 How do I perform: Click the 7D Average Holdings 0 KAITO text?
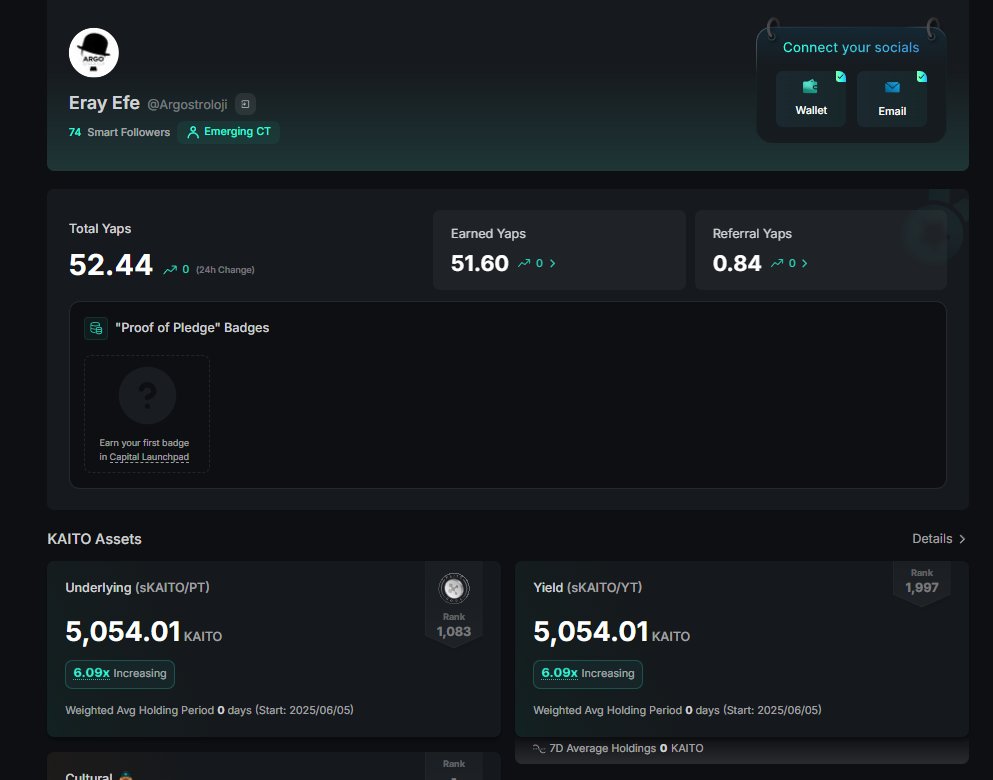coord(626,748)
